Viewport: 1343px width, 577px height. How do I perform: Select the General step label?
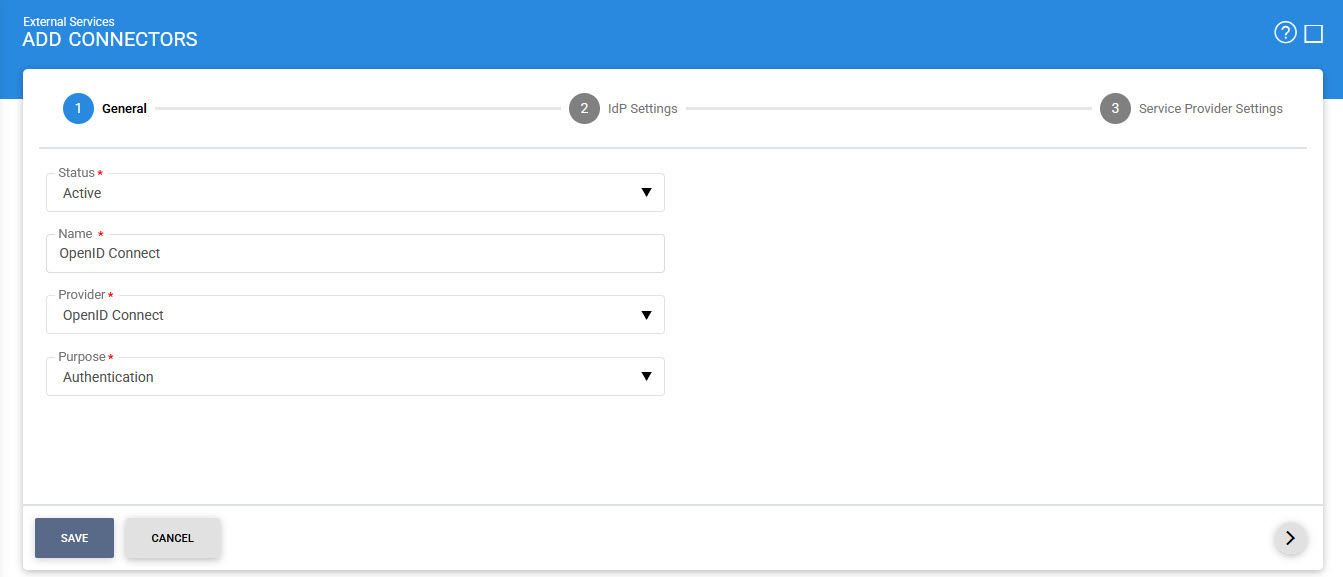click(x=124, y=109)
